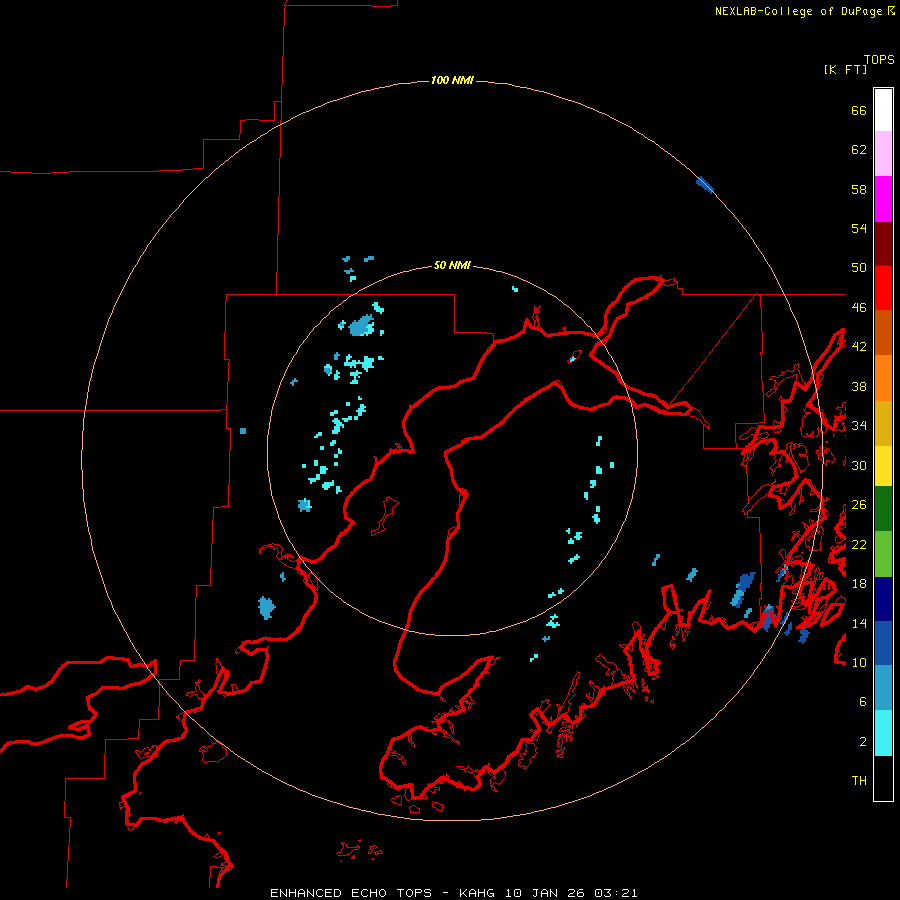This screenshot has width=900, height=900.
Task: Click the legend value 50
Action: [859, 268]
